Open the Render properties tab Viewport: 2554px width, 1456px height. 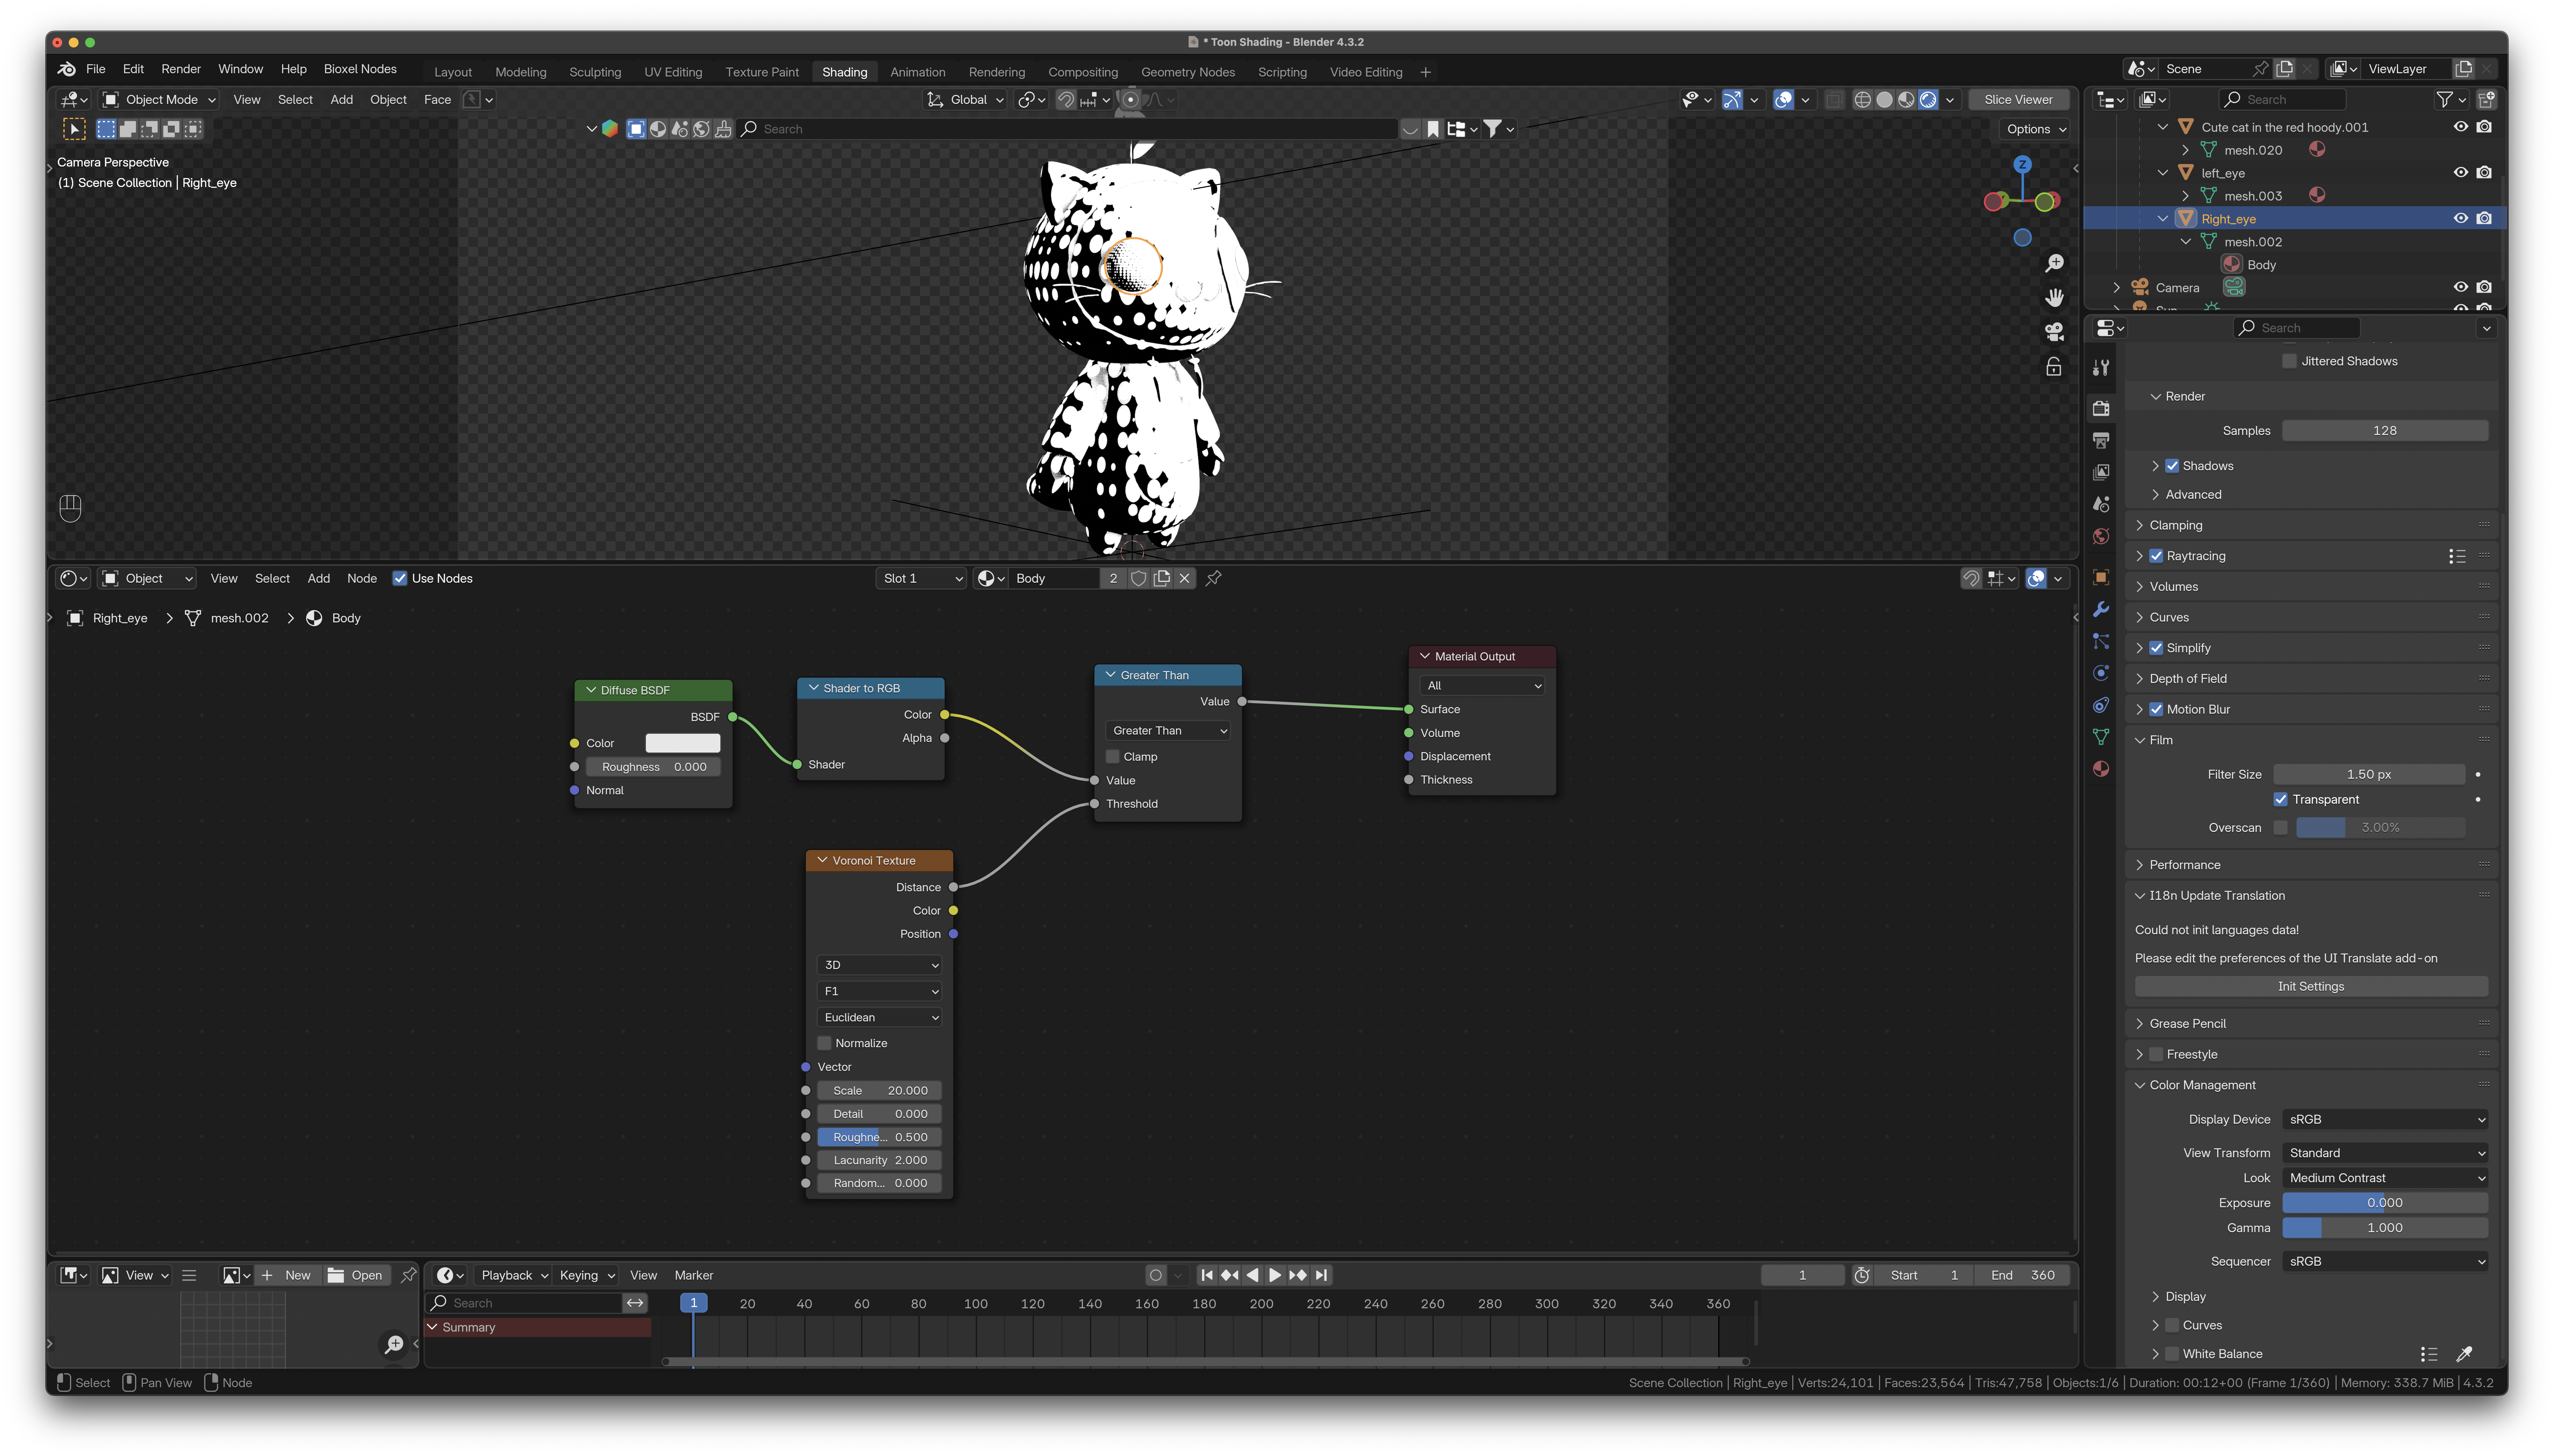coord(2101,408)
